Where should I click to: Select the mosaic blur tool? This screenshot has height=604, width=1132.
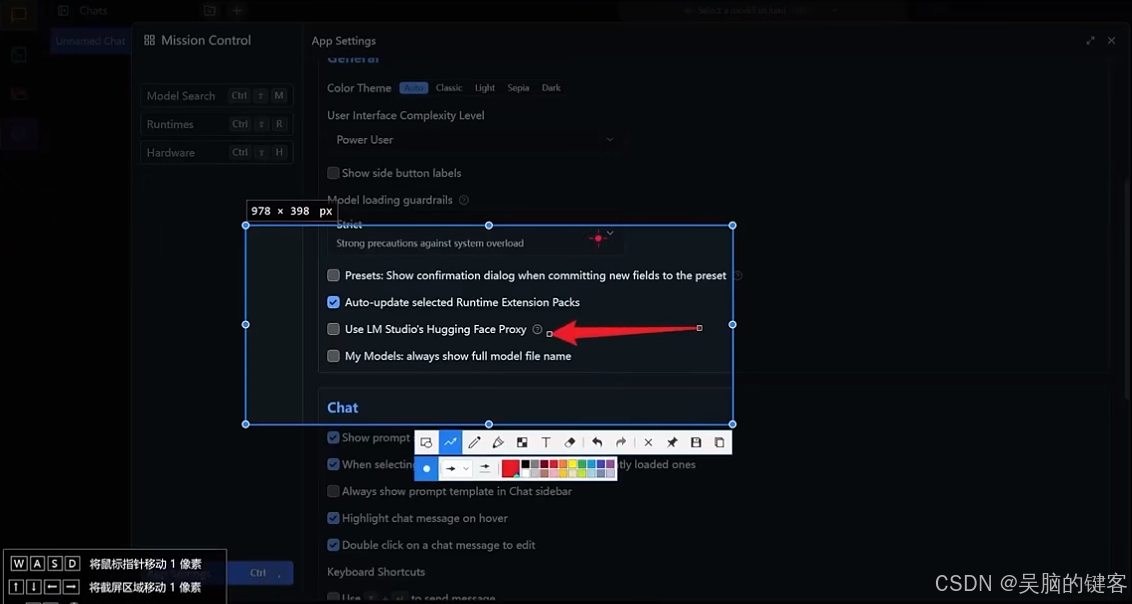(522, 442)
